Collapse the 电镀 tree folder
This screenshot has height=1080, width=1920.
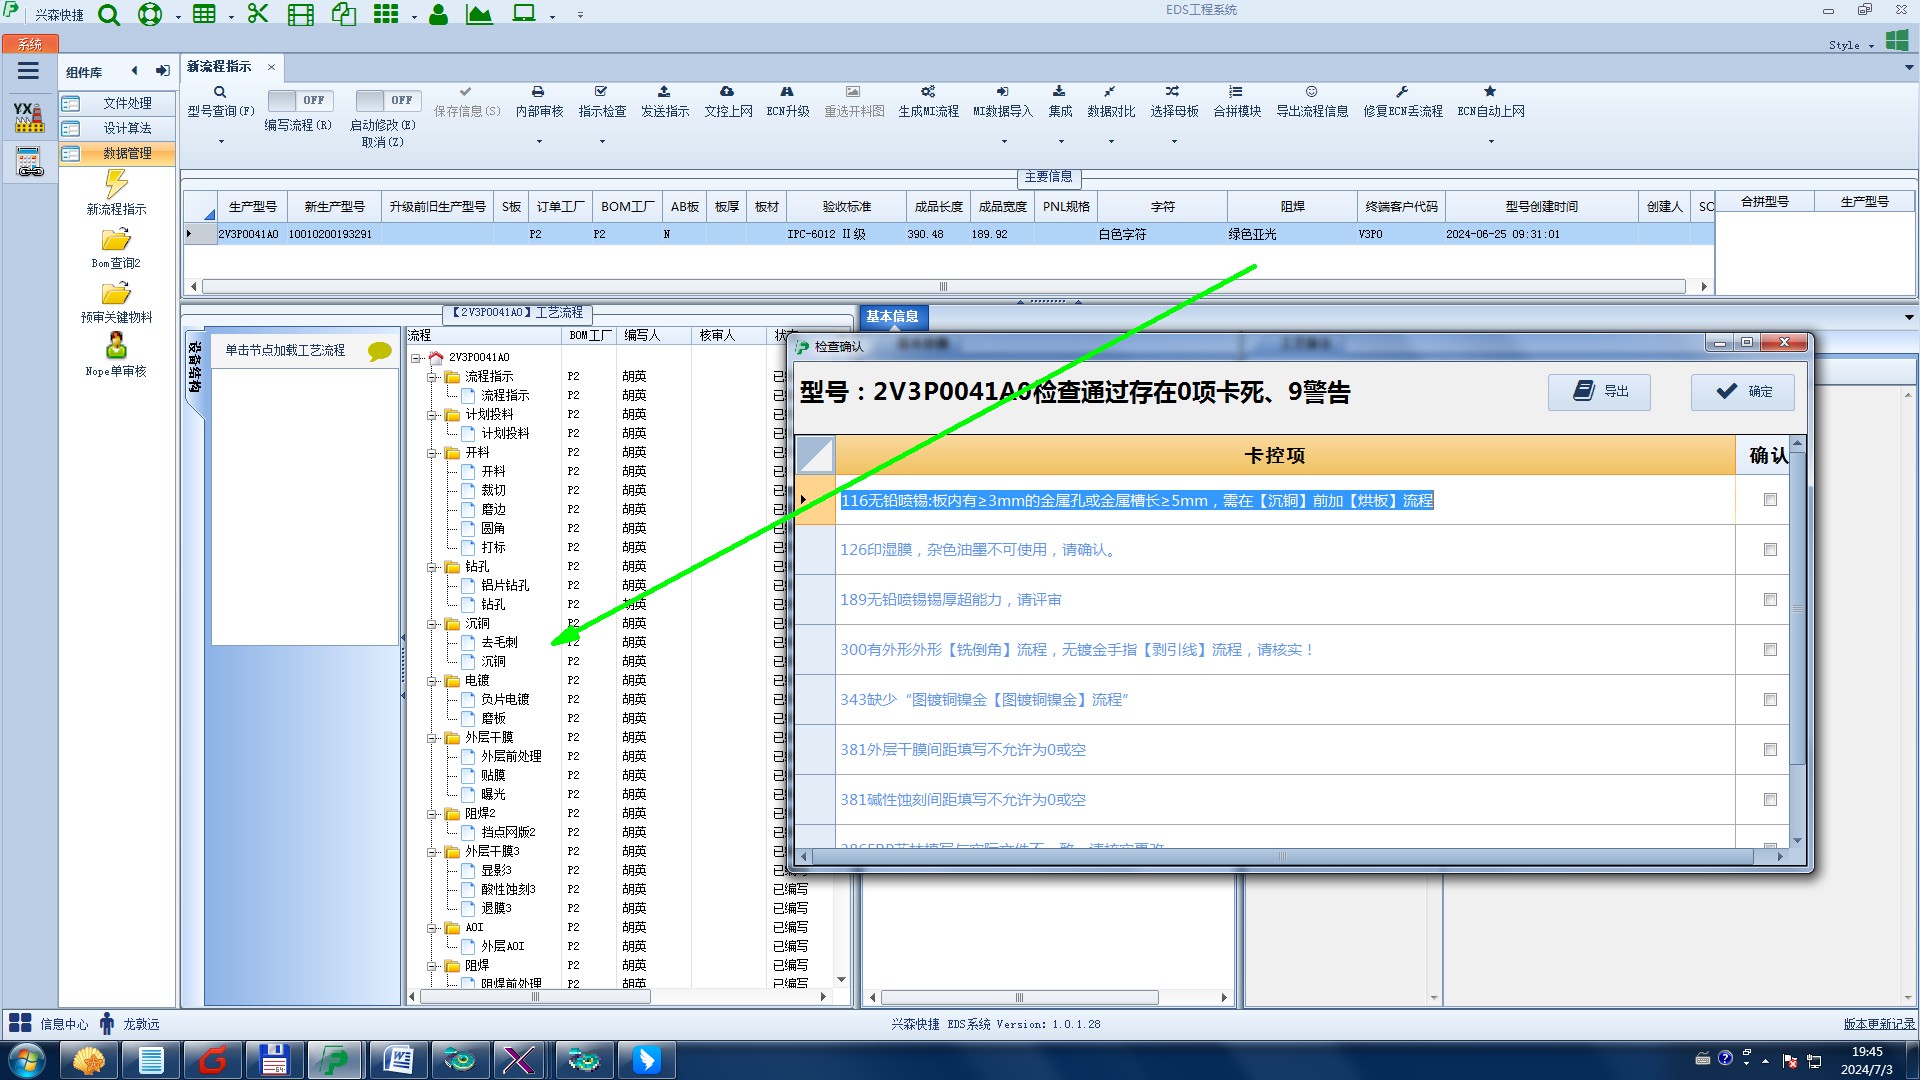(433, 681)
